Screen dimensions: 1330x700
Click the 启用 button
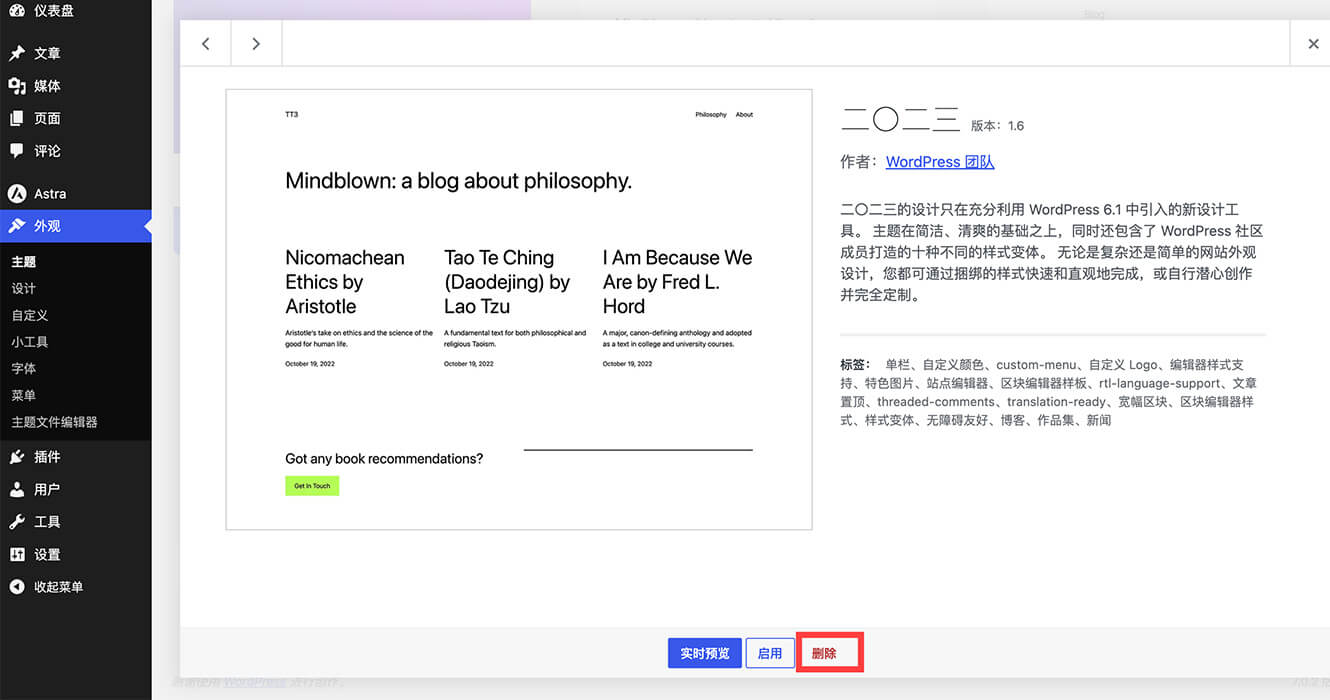pos(770,653)
